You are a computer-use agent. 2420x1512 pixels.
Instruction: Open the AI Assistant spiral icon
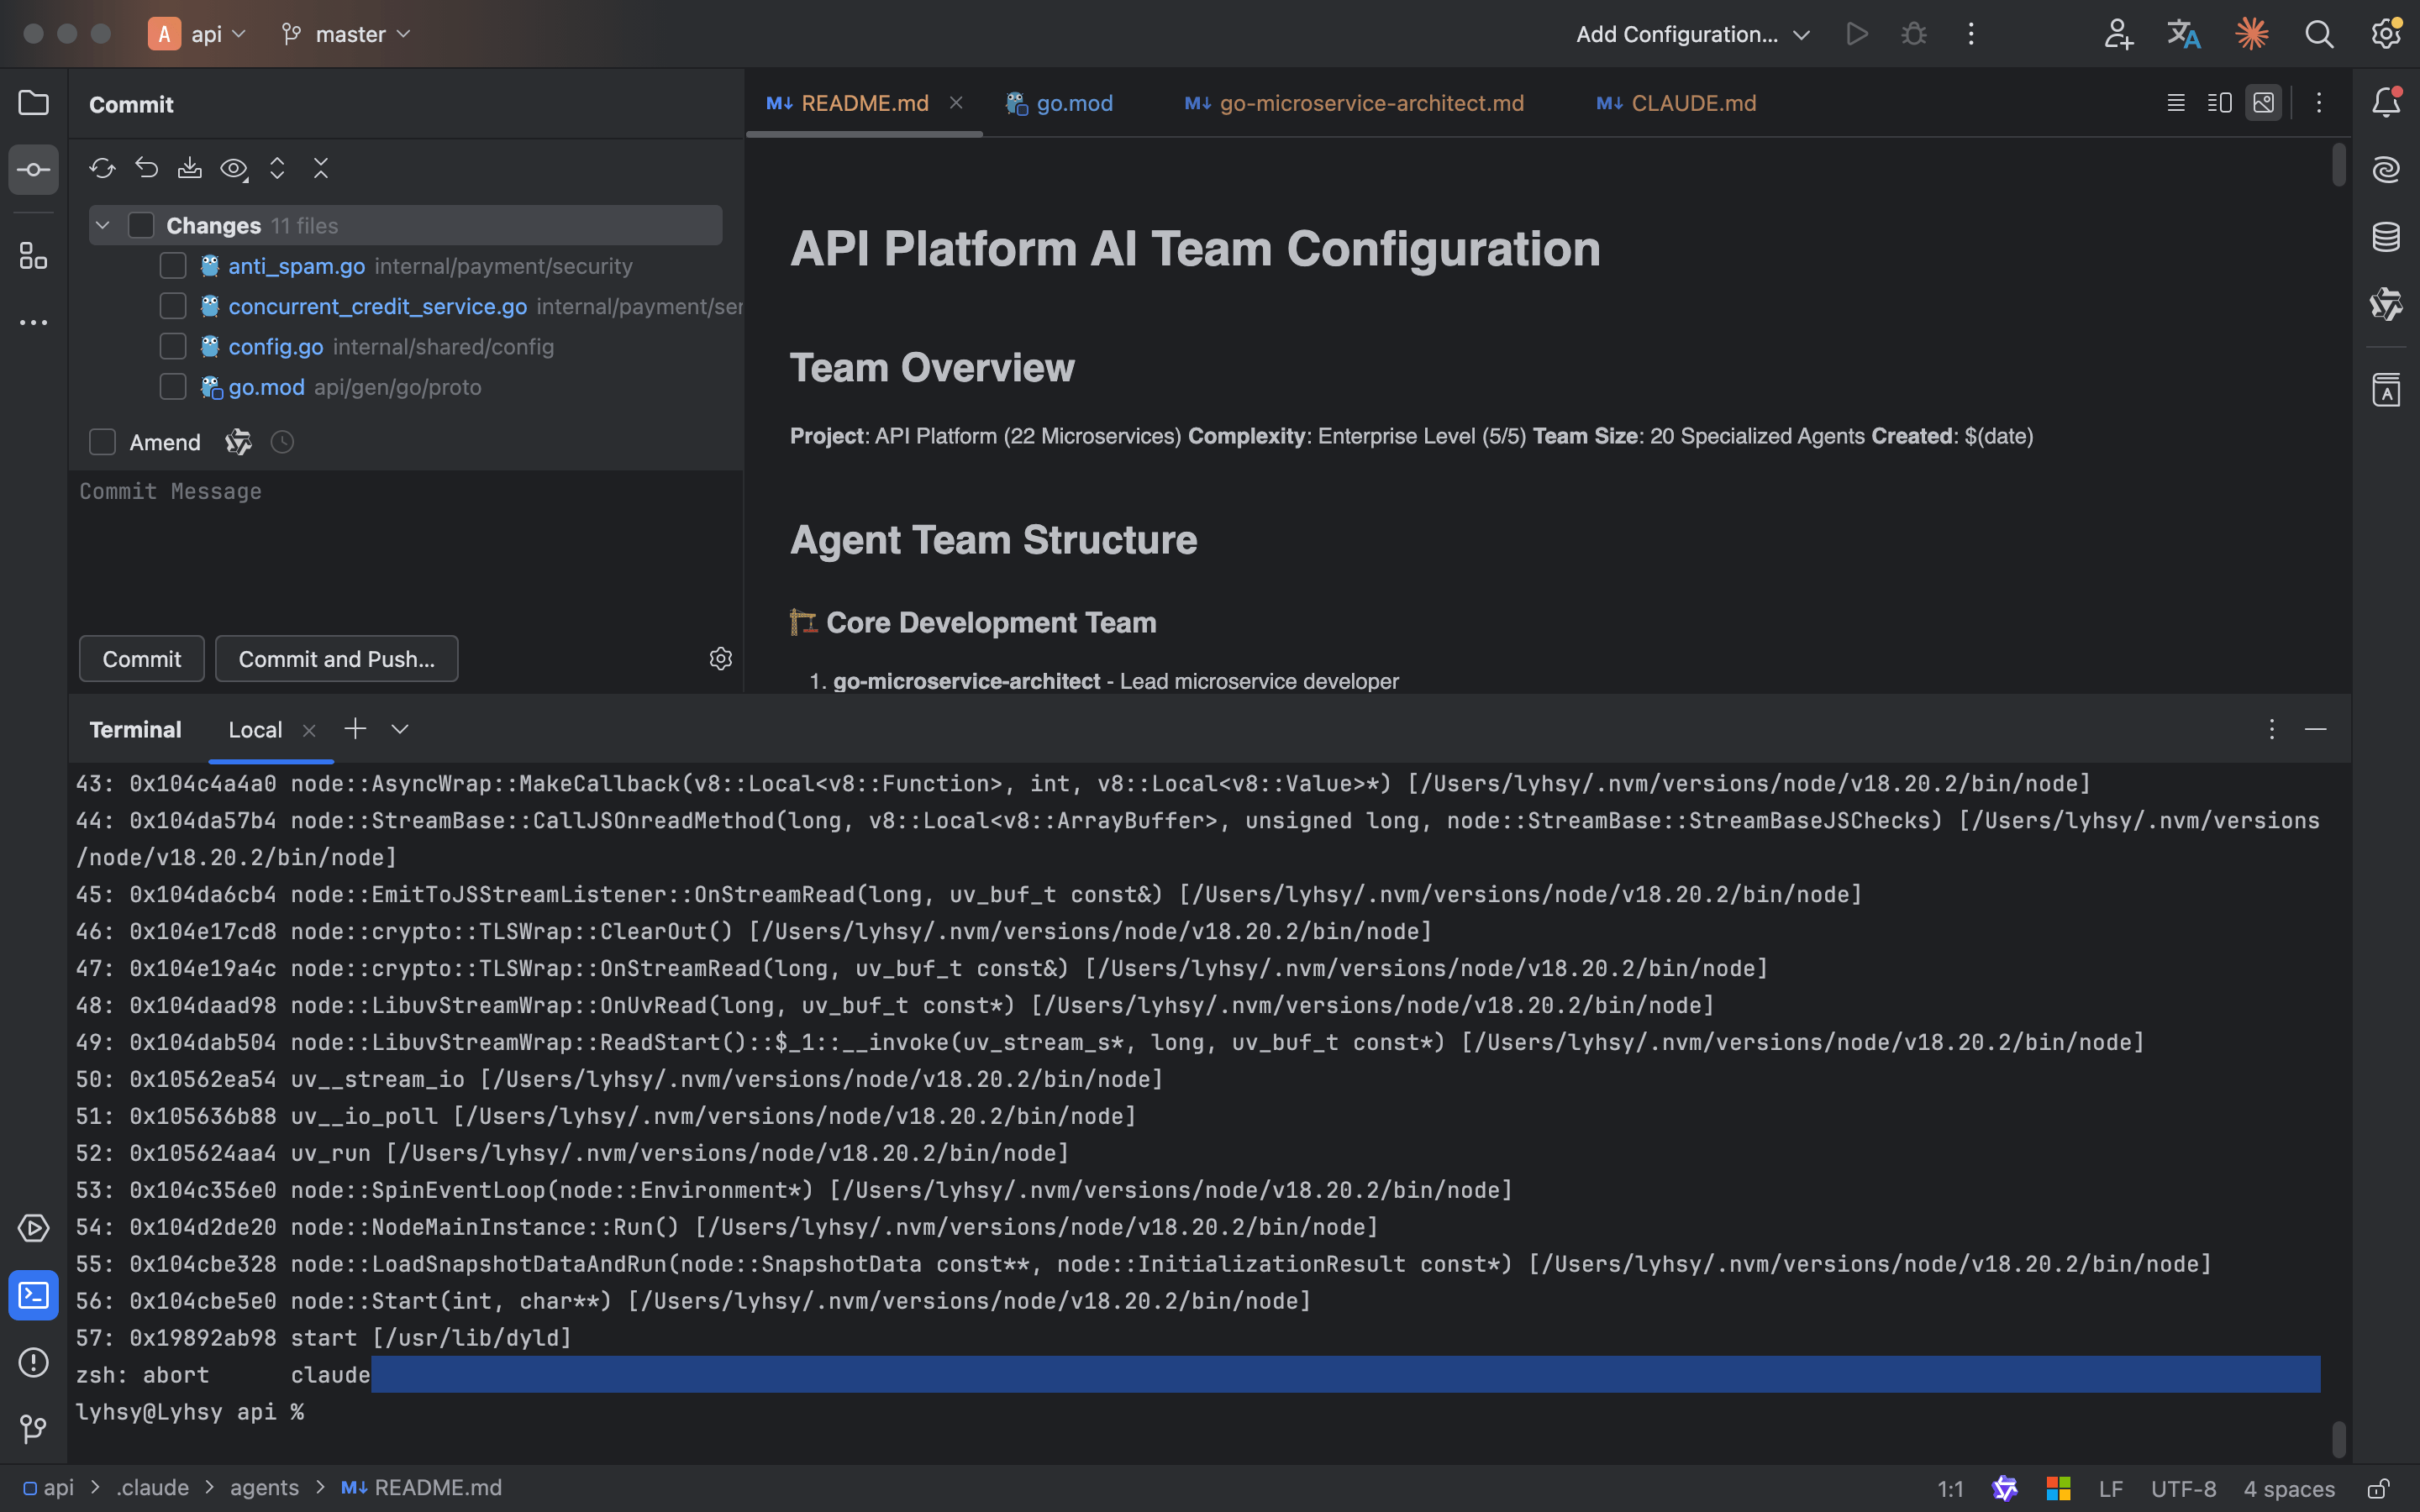[x=2386, y=170]
